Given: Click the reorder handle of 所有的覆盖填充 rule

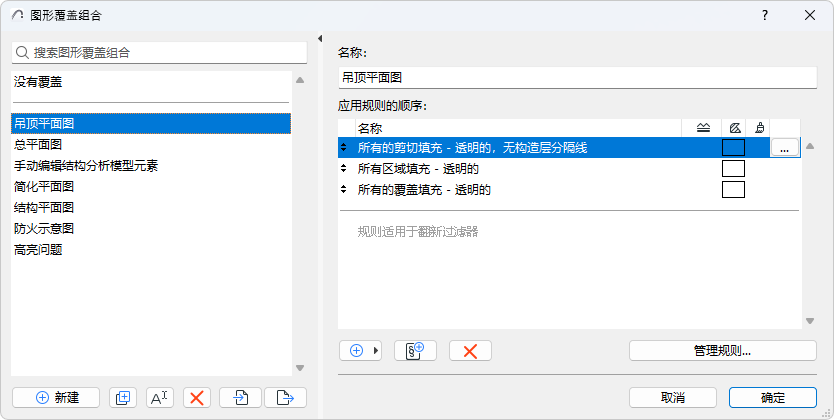Looking at the screenshot, I should pyautogui.click(x=344, y=189).
